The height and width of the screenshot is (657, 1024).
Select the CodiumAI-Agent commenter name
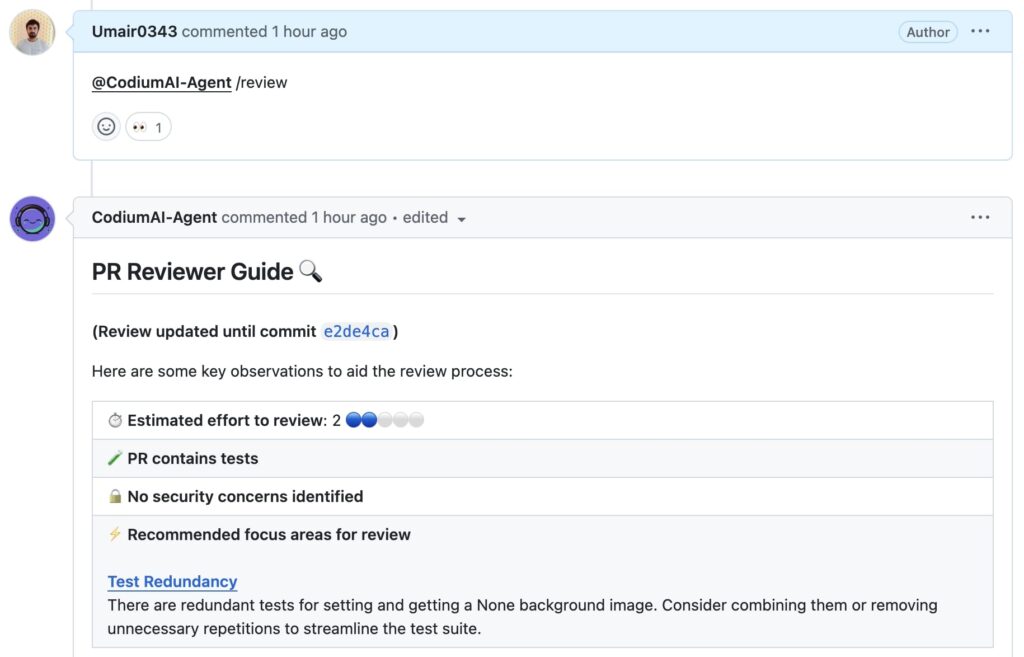coord(153,217)
